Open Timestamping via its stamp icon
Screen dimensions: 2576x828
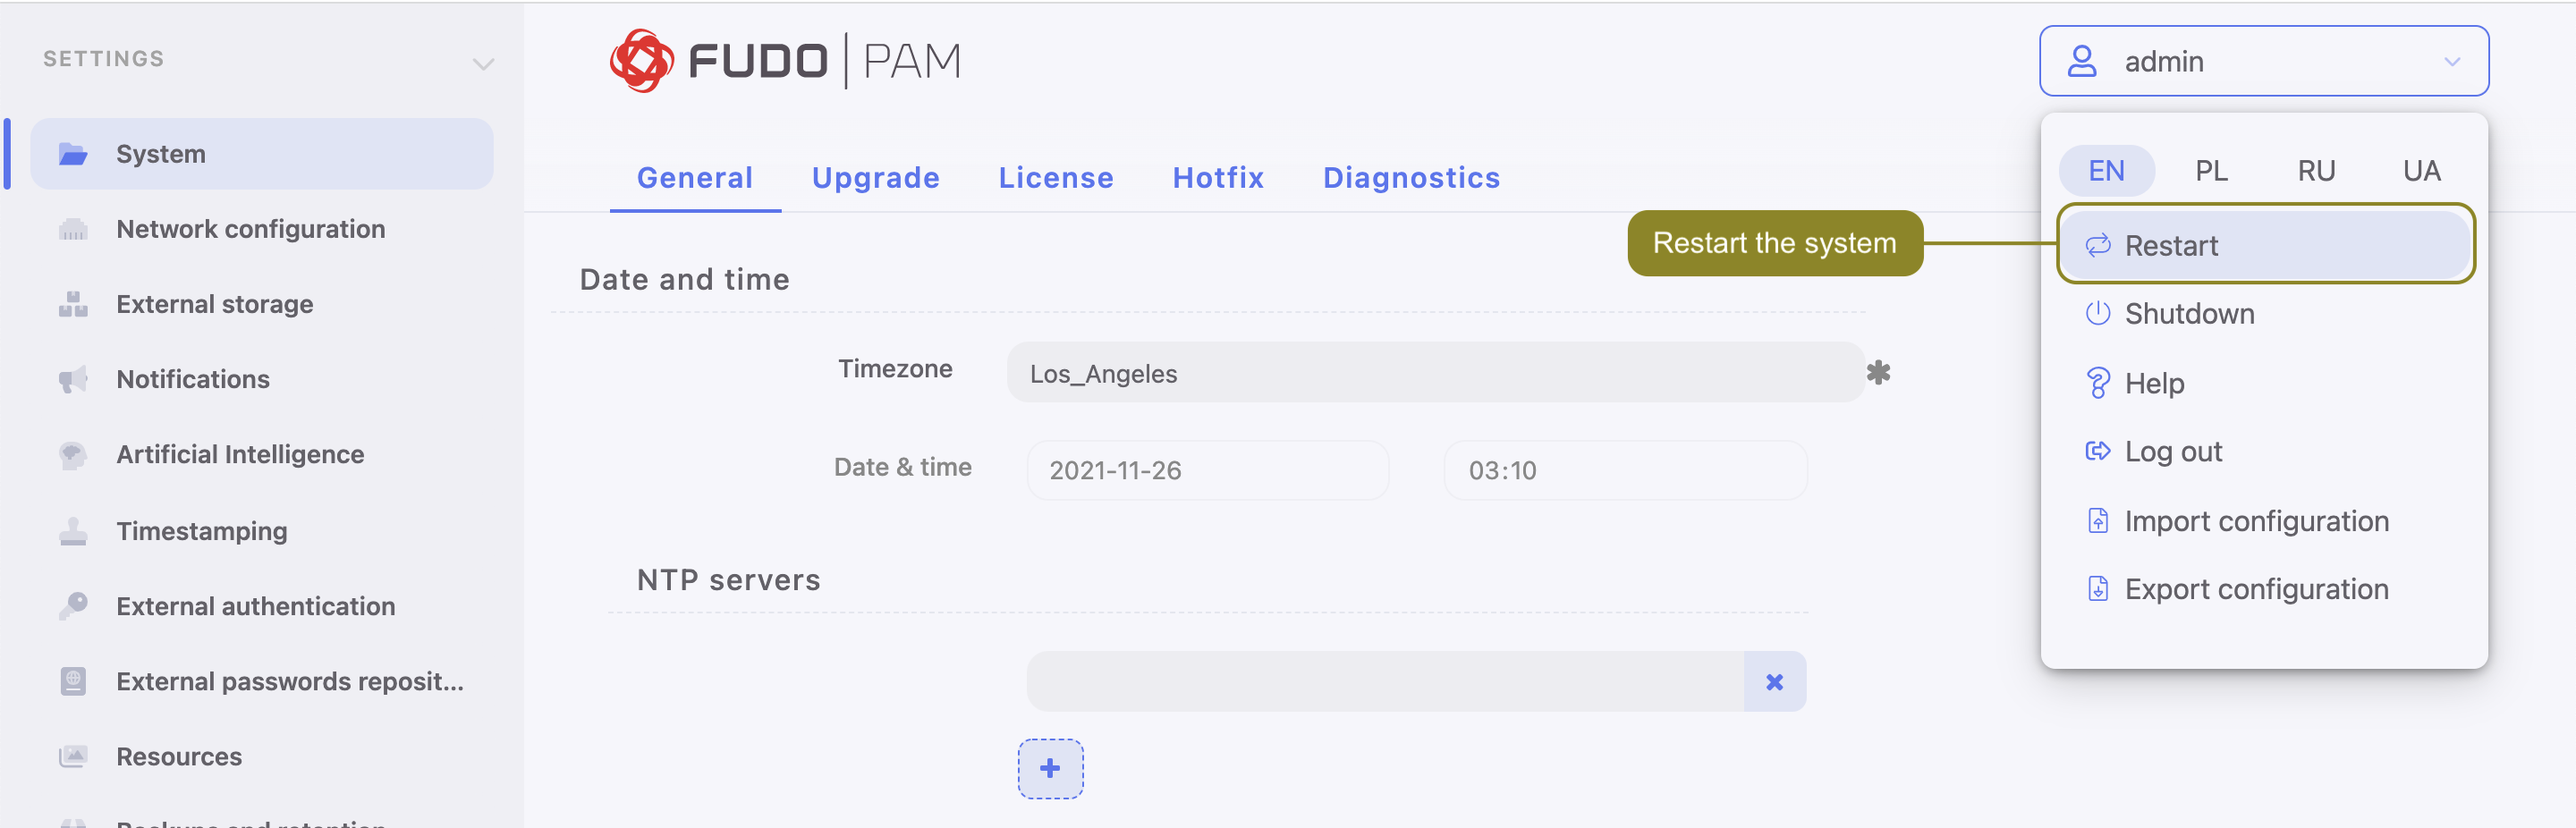tap(73, 530)
